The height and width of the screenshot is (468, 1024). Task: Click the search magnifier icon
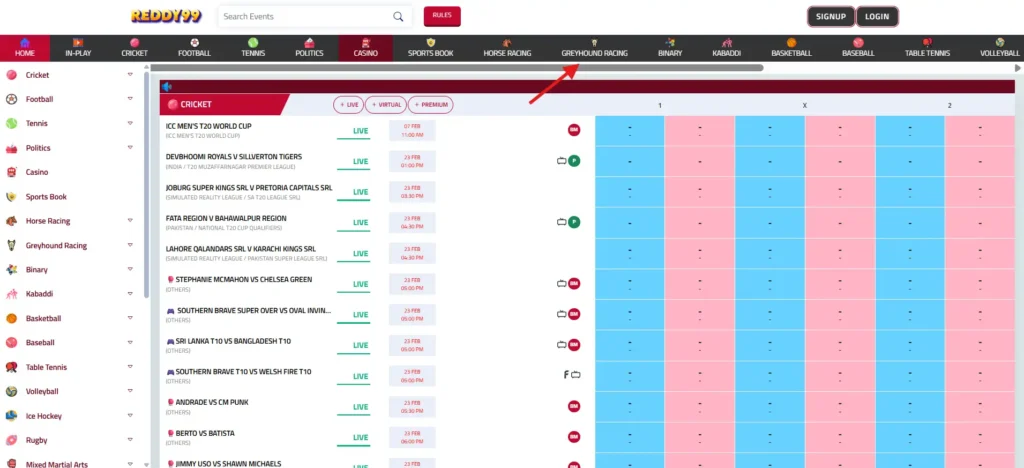tap(399, 17)
